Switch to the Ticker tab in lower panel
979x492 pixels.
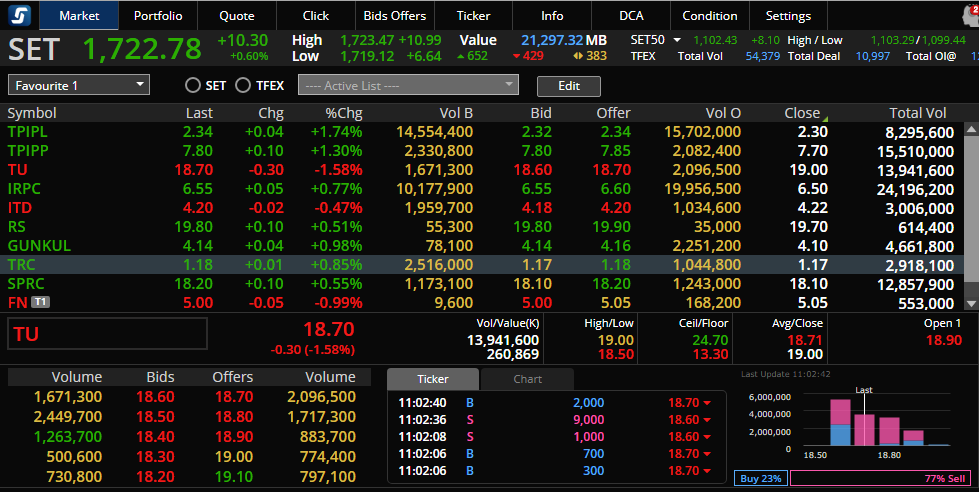click(x=433, y=379)
